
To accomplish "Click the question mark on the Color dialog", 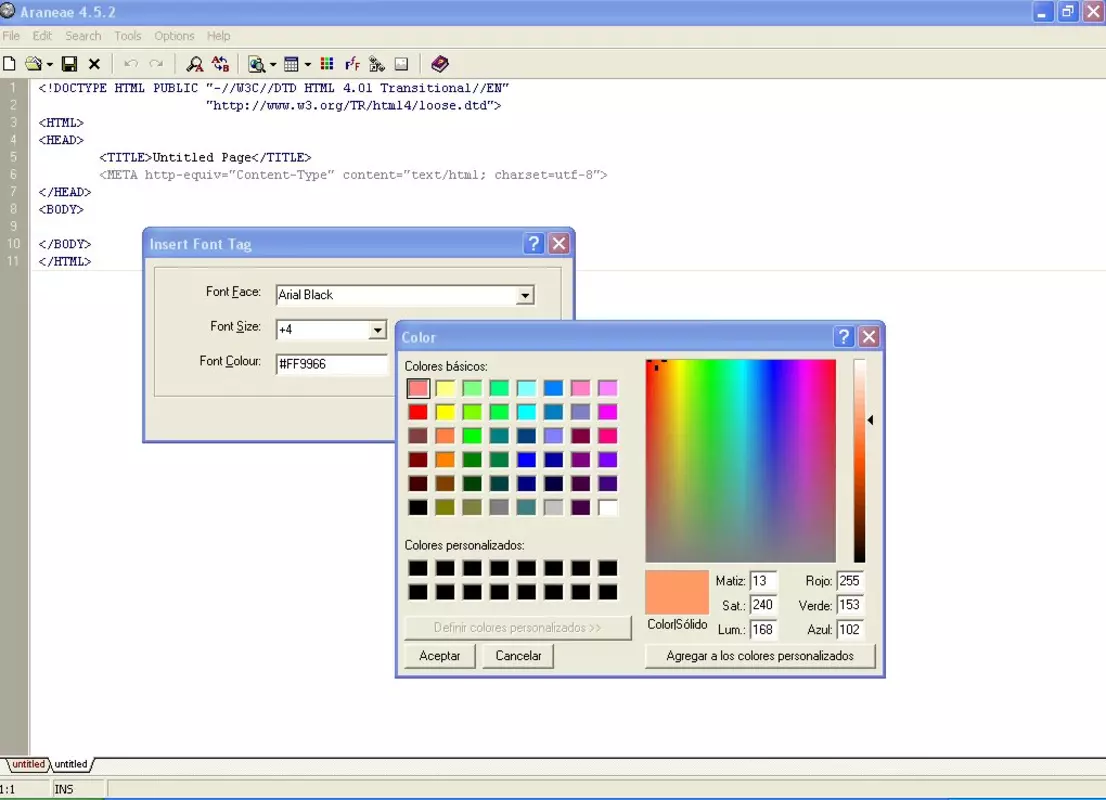I will (844, 337).
